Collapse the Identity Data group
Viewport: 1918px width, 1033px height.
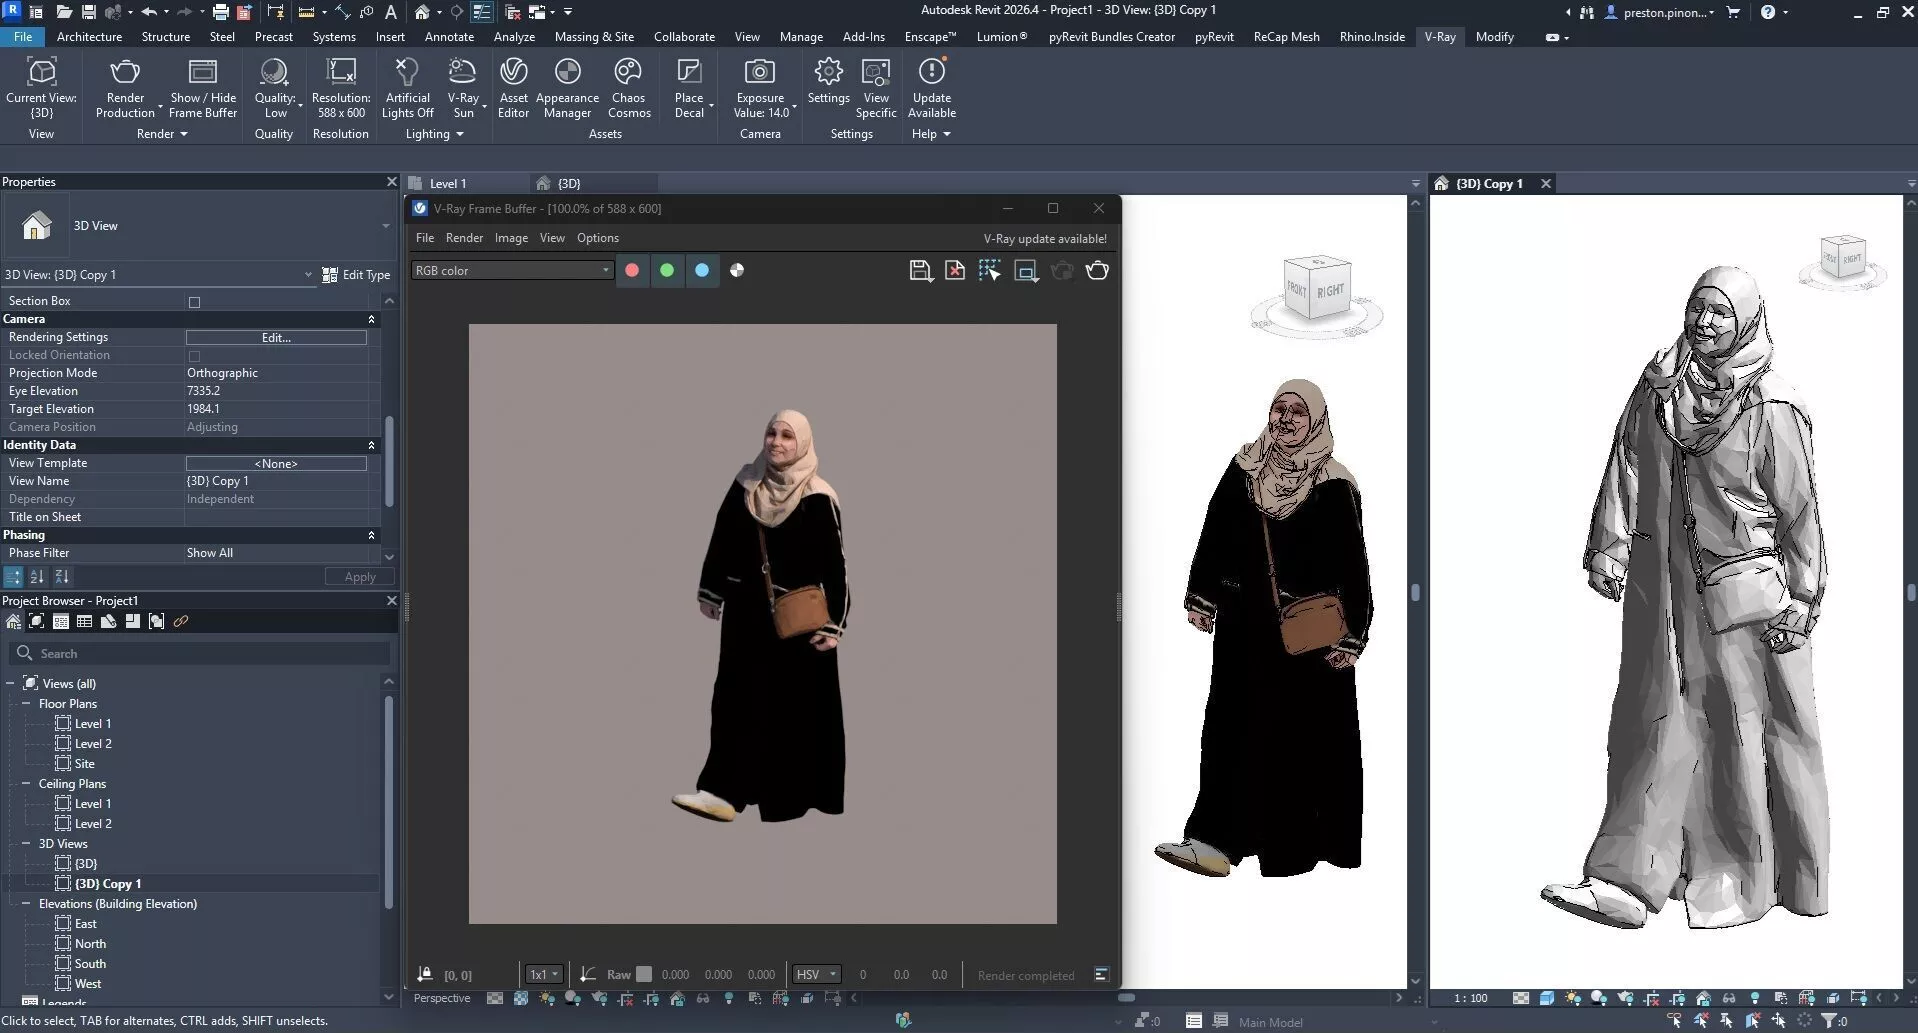click(371, 445)
